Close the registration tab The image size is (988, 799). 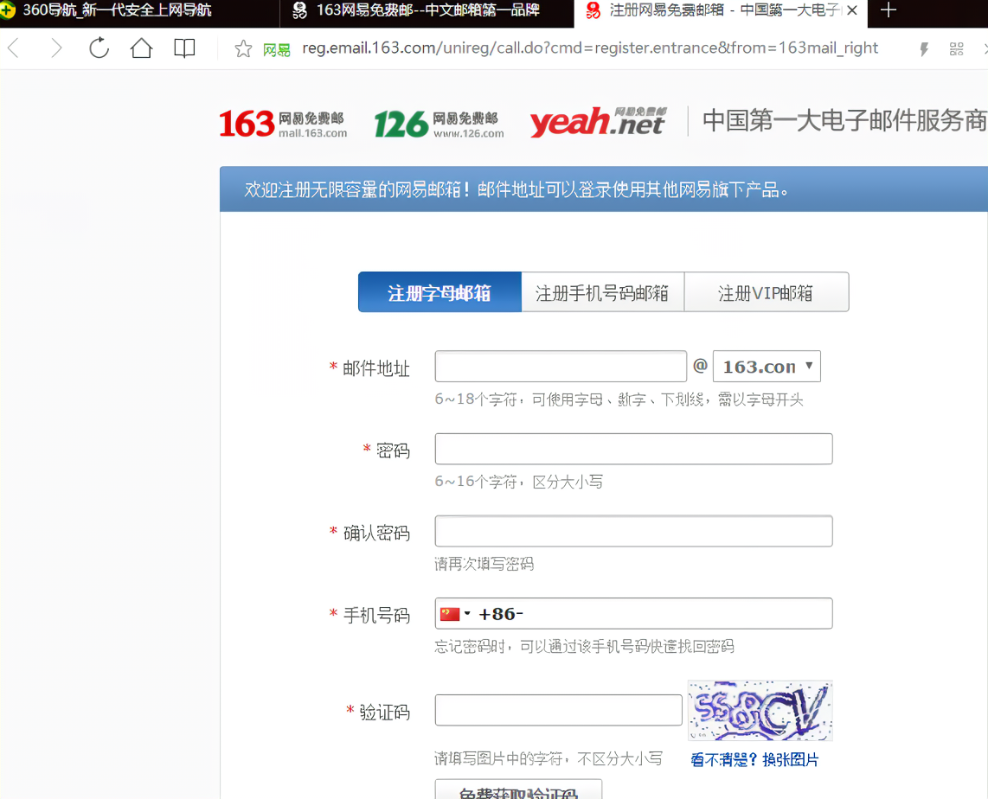tap(852, 10)
